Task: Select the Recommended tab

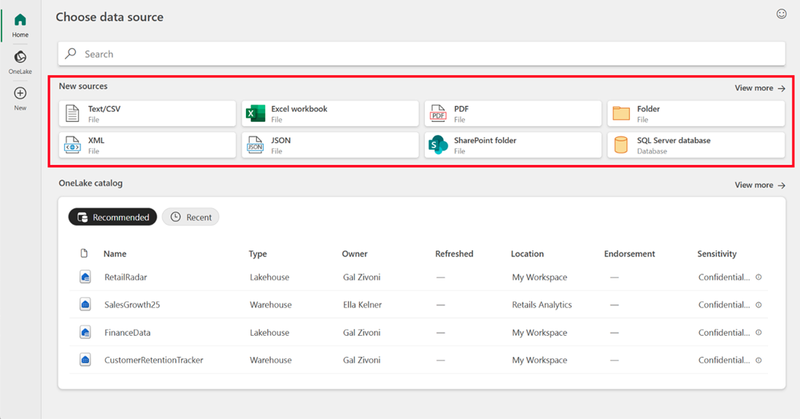Action: [x=113, y=217]
